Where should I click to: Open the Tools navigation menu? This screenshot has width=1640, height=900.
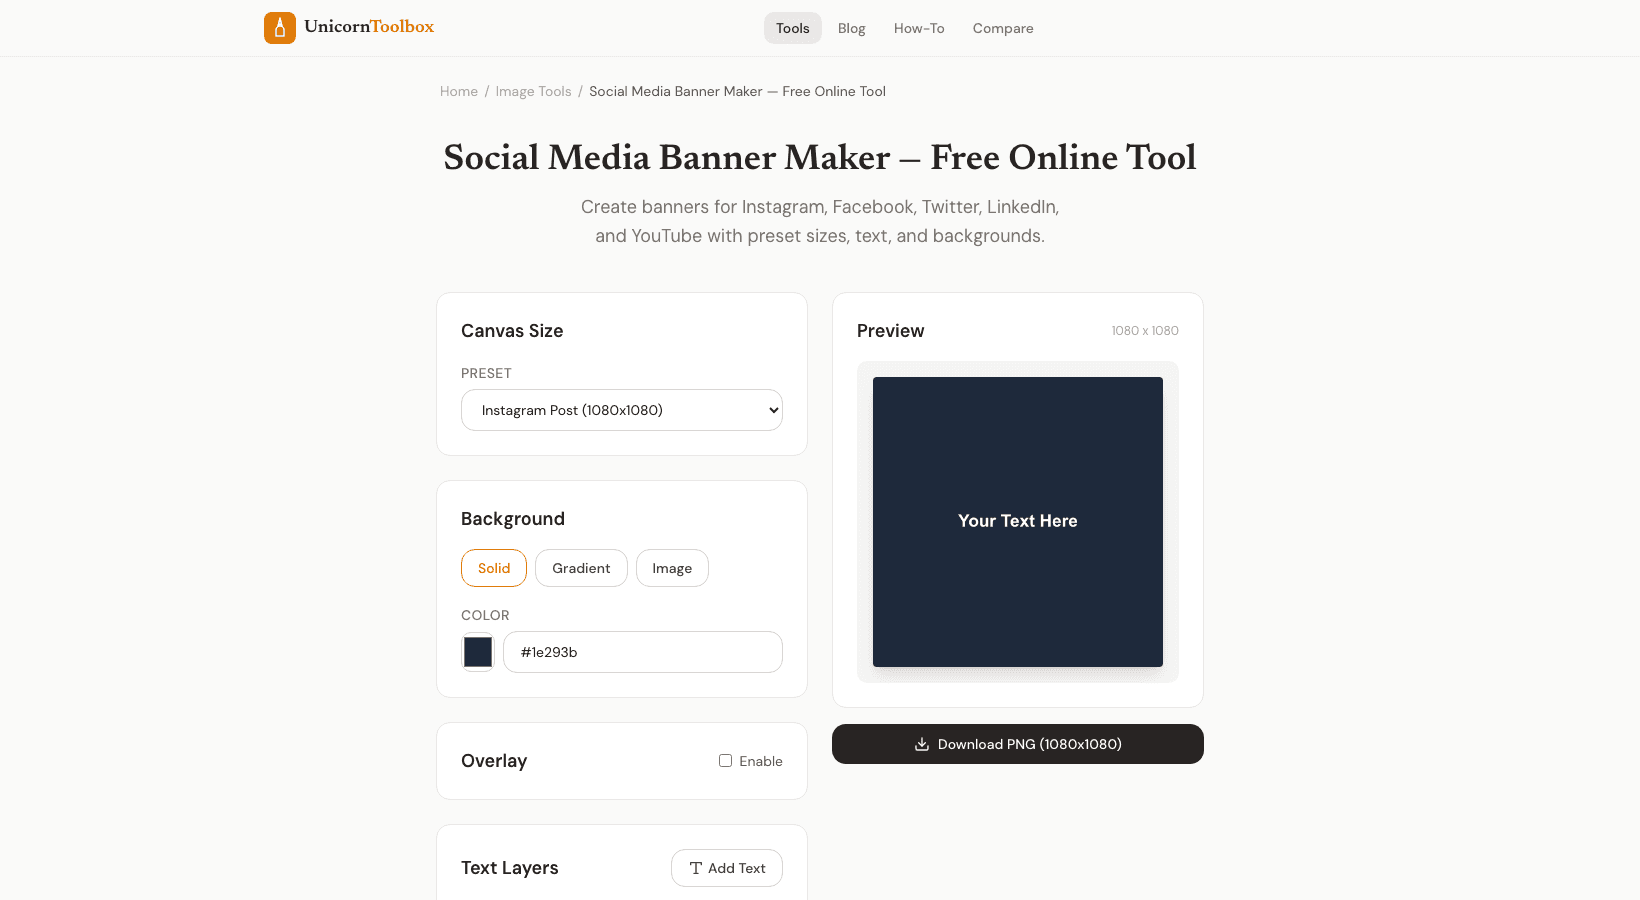[792, 28]
